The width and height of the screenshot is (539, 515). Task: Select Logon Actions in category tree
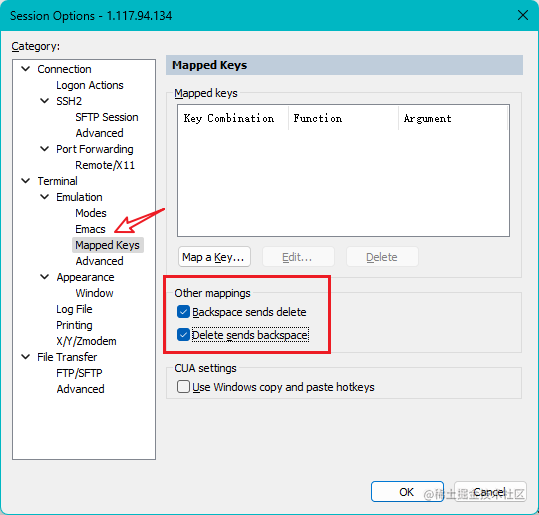(x=90, y=85)
